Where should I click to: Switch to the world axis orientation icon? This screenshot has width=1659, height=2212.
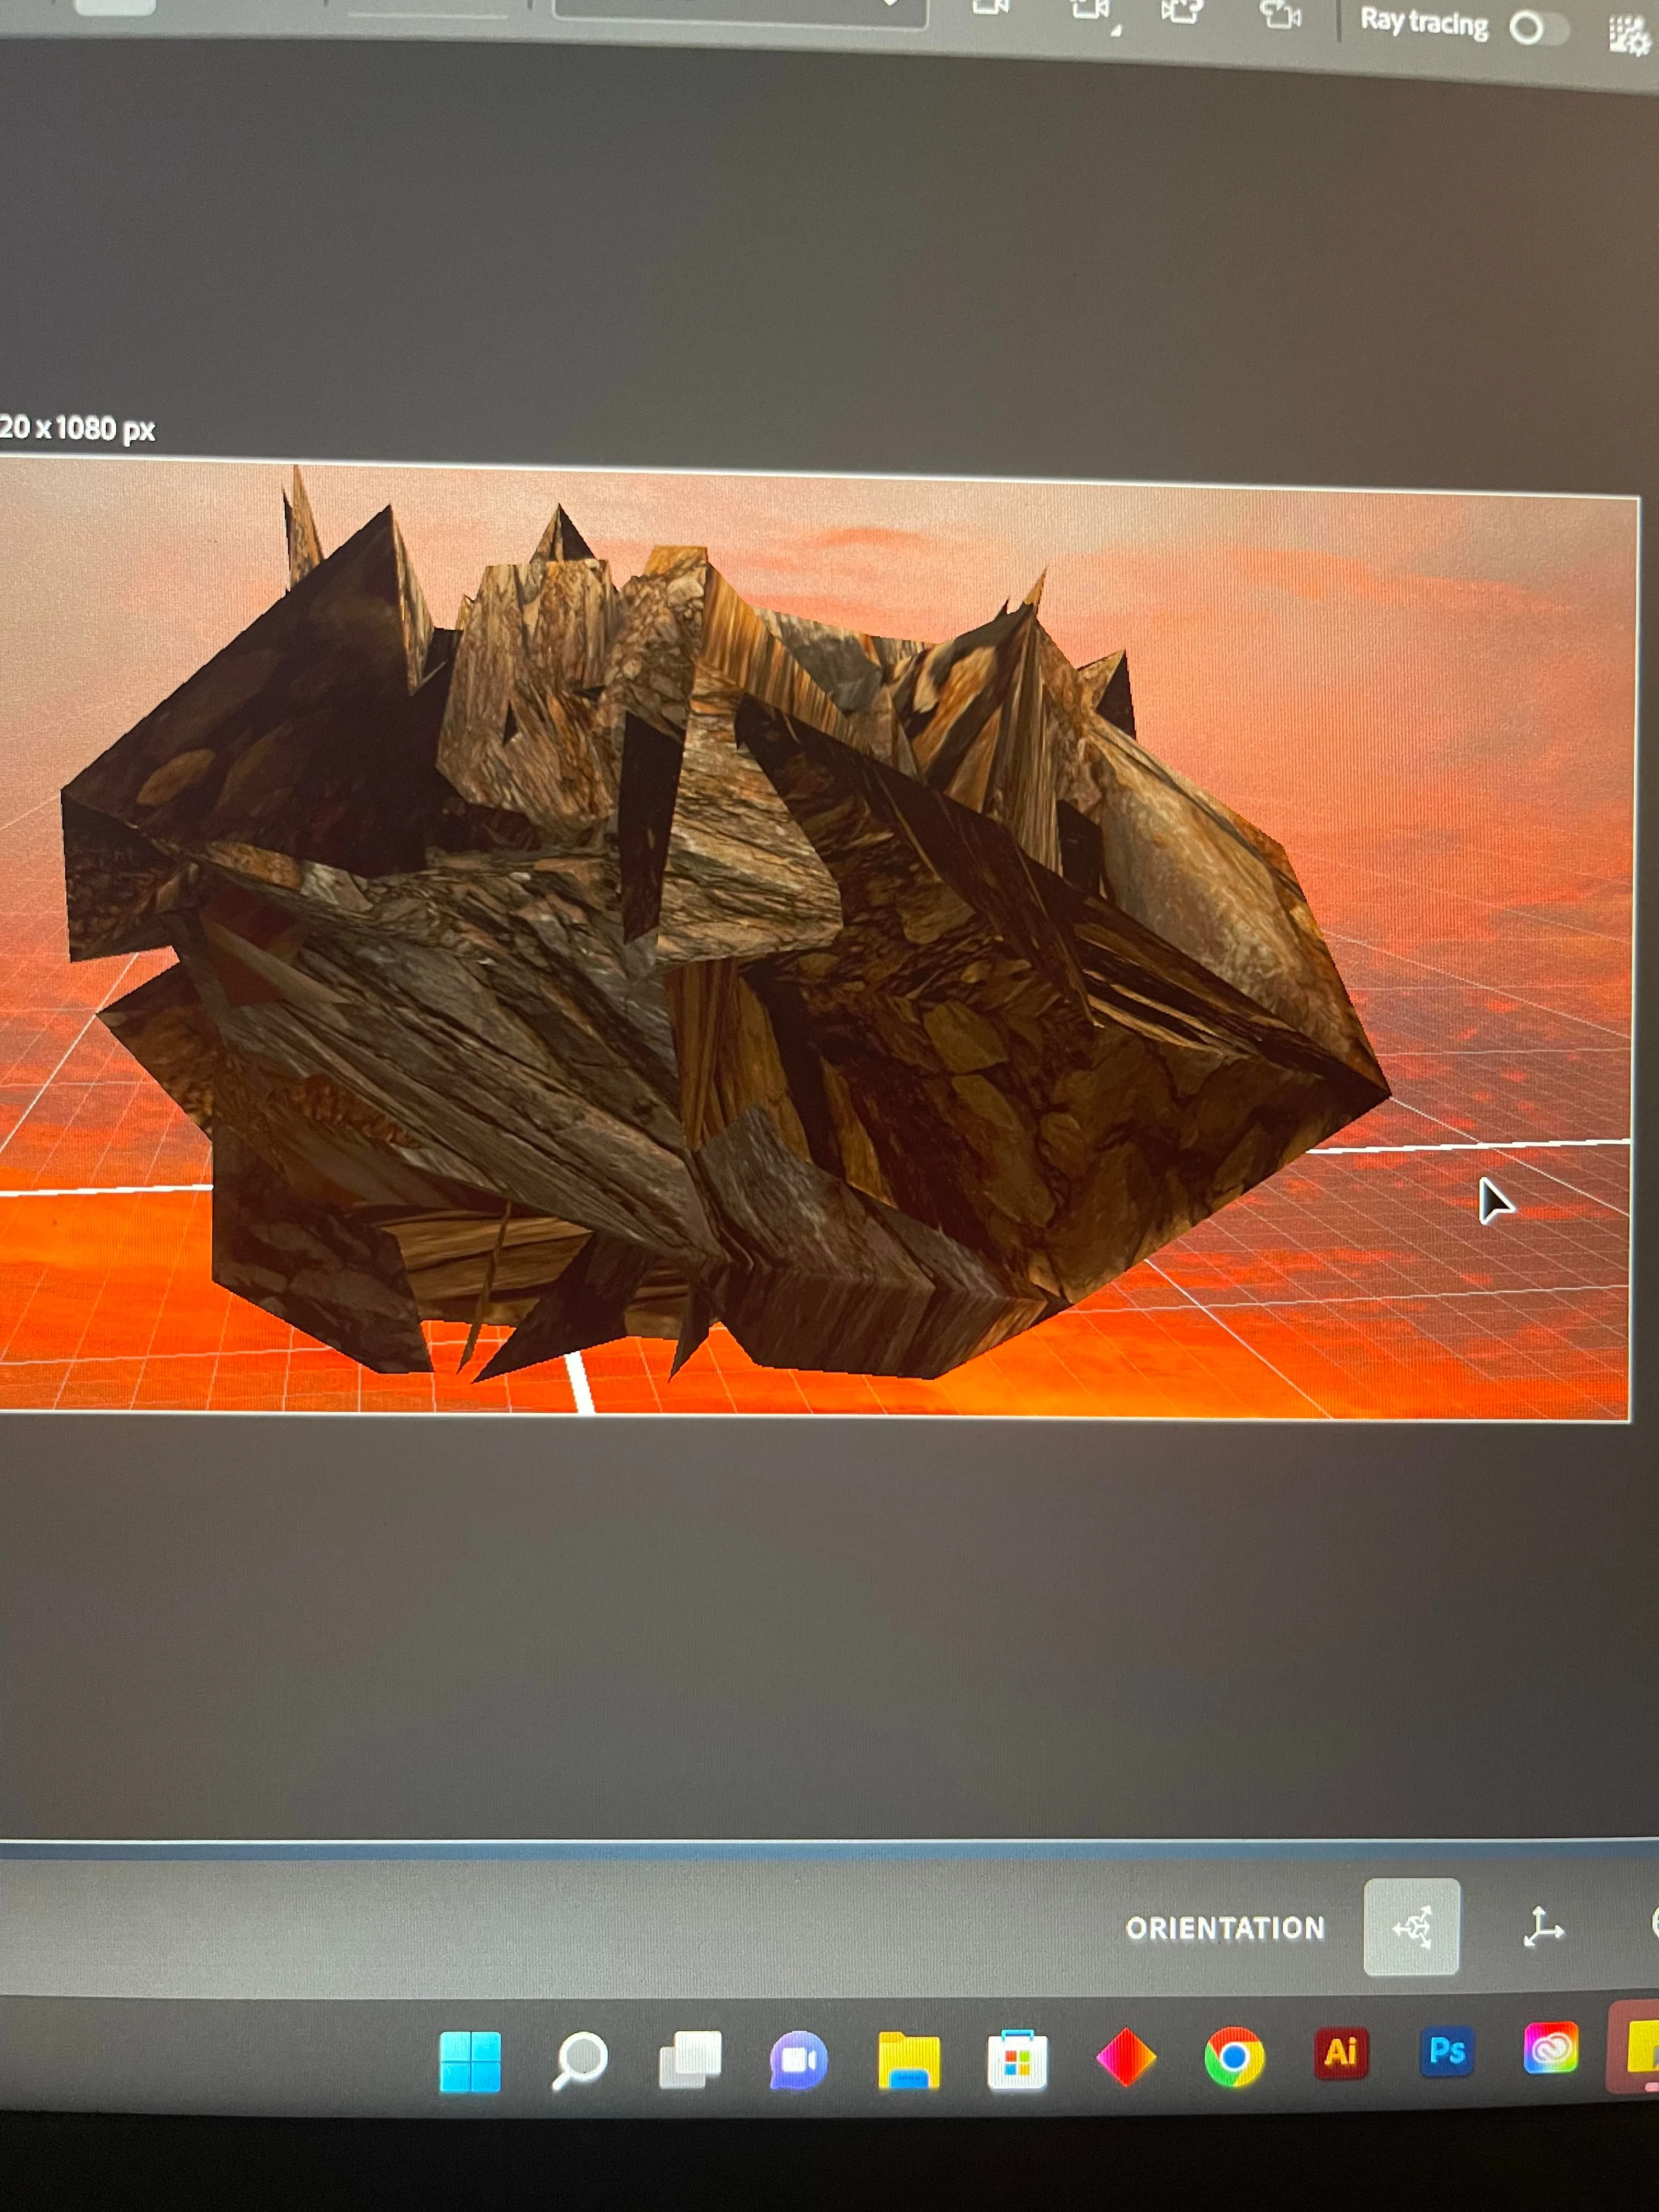(1542, 1926)
